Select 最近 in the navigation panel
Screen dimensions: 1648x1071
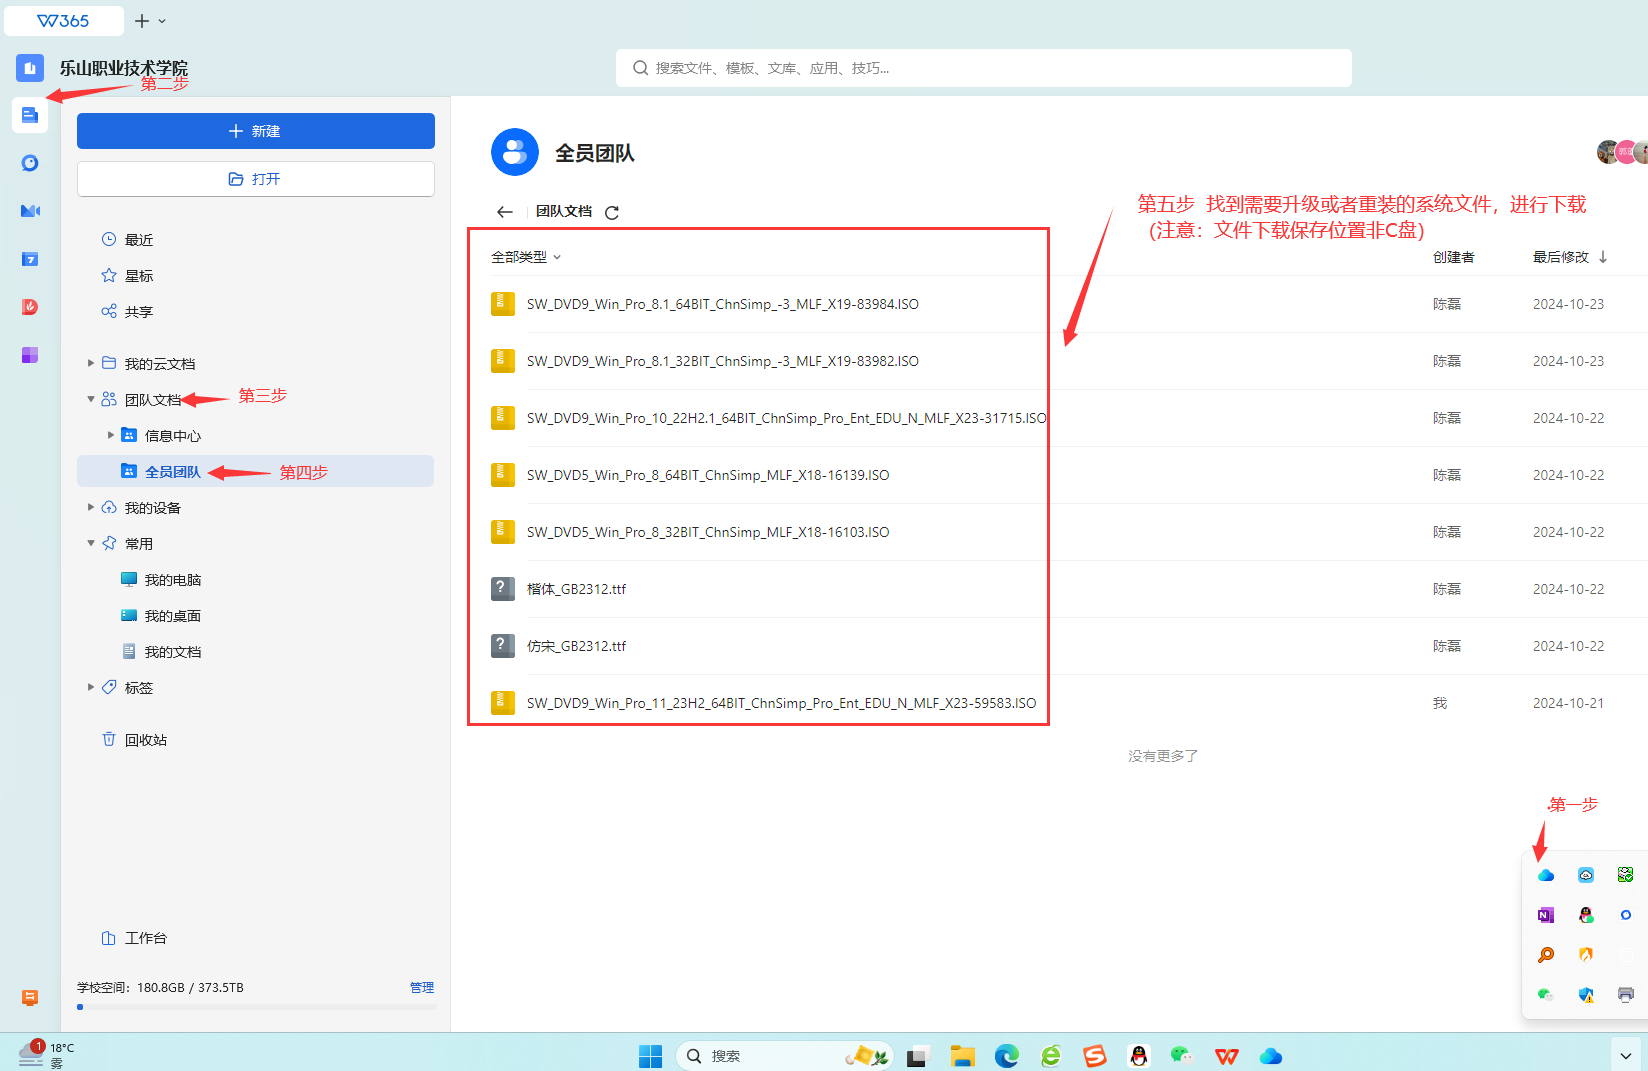[x=138, y=240]
